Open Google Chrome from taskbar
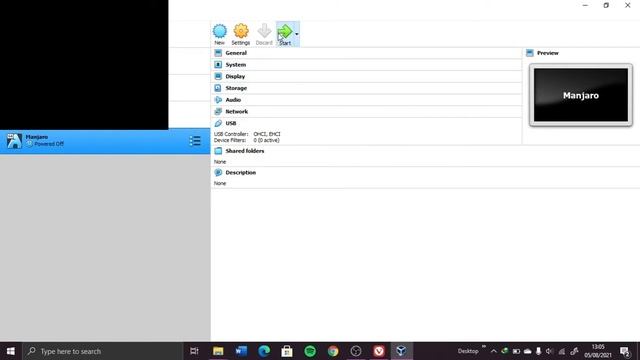 [333, 351]
